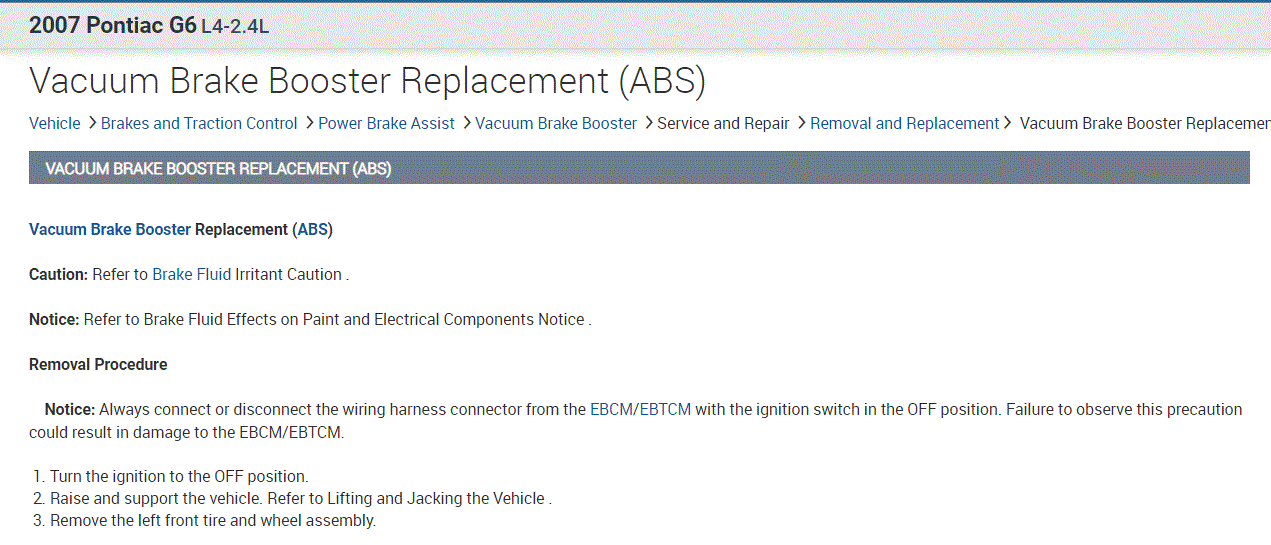Click the 2007 Pontiac G6 vehicle title
The image size is (1271, 545).
coord(112,26)
